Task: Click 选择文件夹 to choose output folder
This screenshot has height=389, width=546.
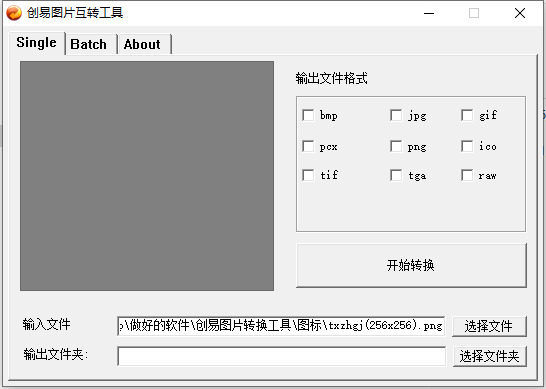Action: click(489, 356)
